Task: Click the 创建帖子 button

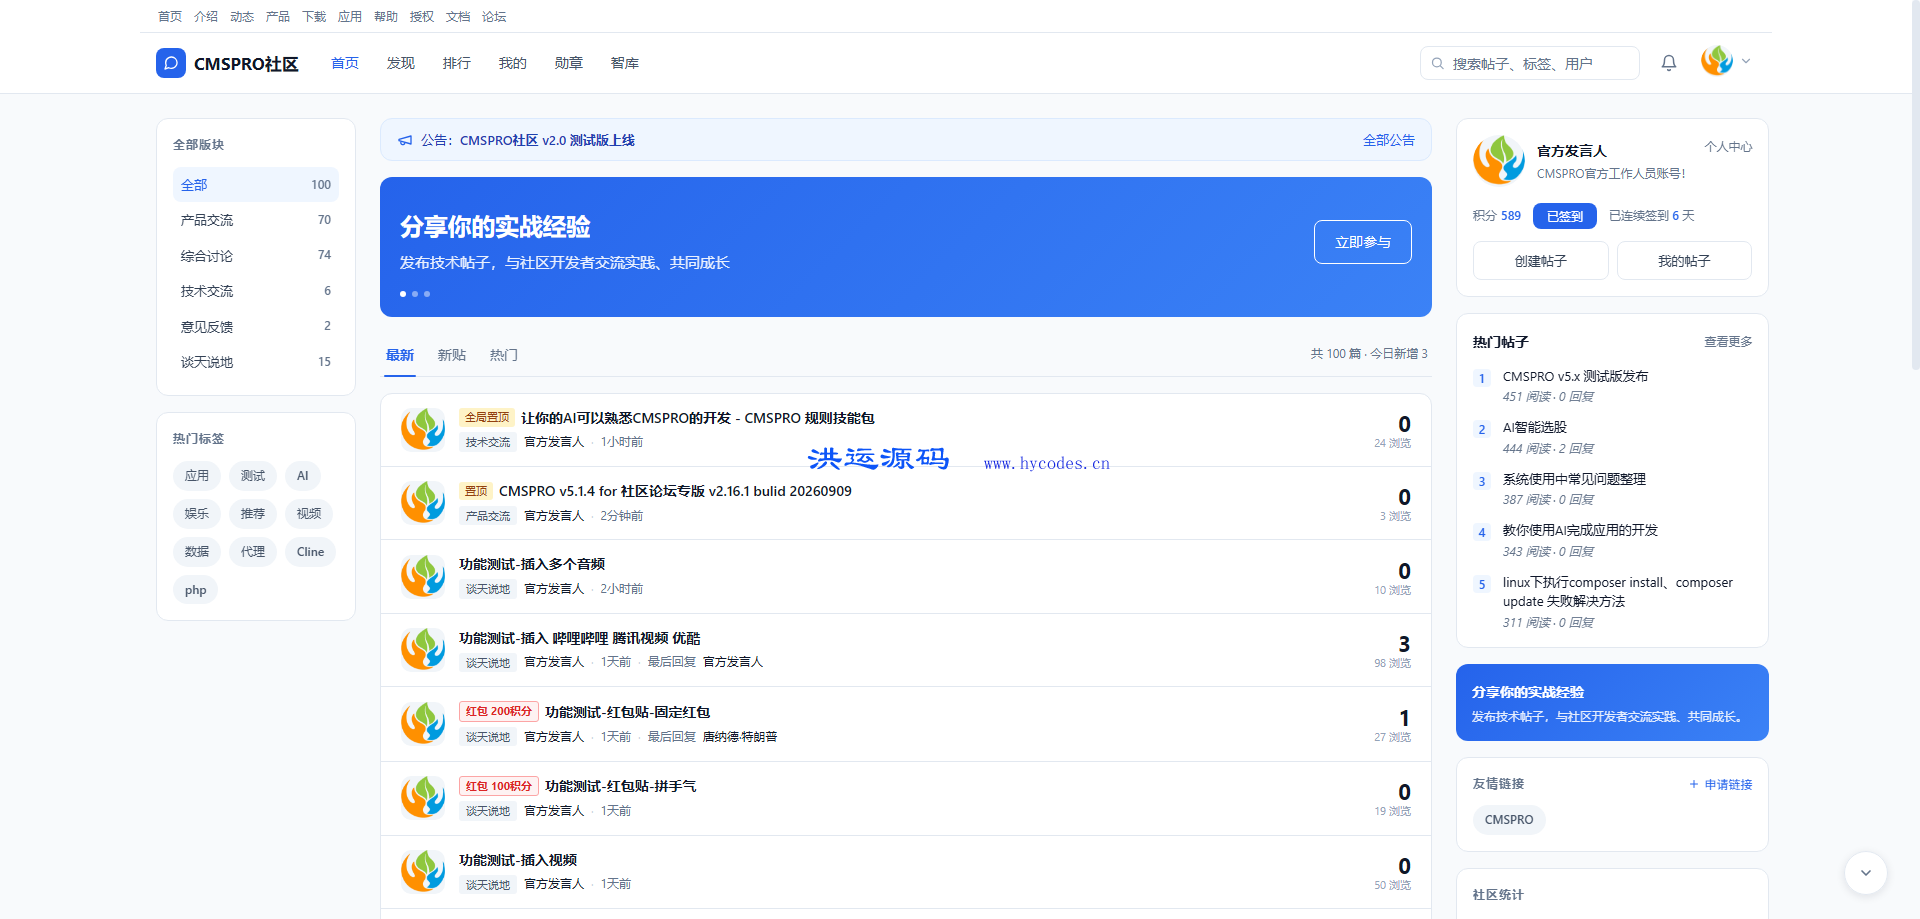Action: coord(1541,261)
